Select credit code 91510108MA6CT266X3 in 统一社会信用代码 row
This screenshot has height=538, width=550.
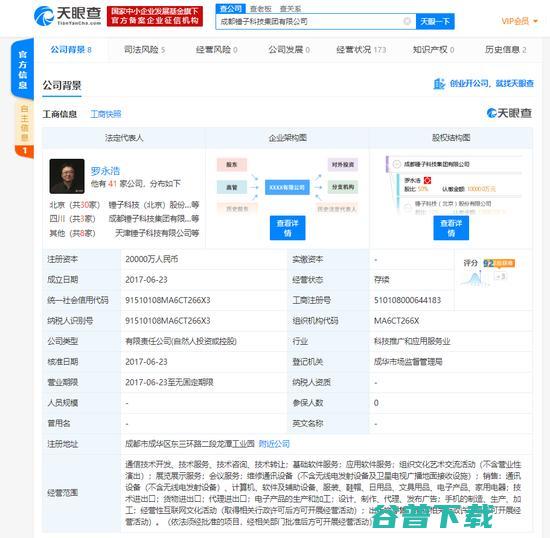pyautogui.click(x=168, y=300)
